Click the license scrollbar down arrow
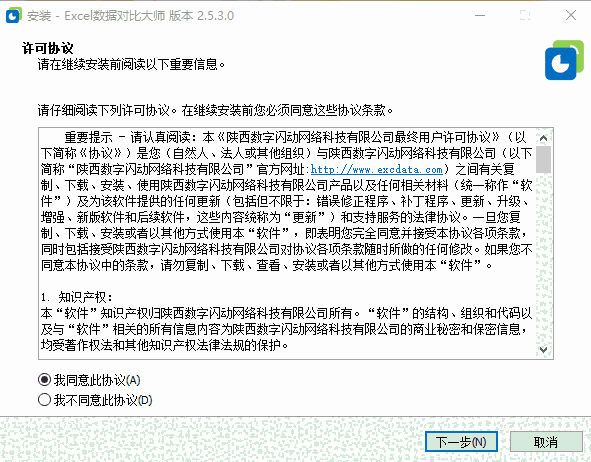This screenshot has height=462, width=591. point(543,349)
